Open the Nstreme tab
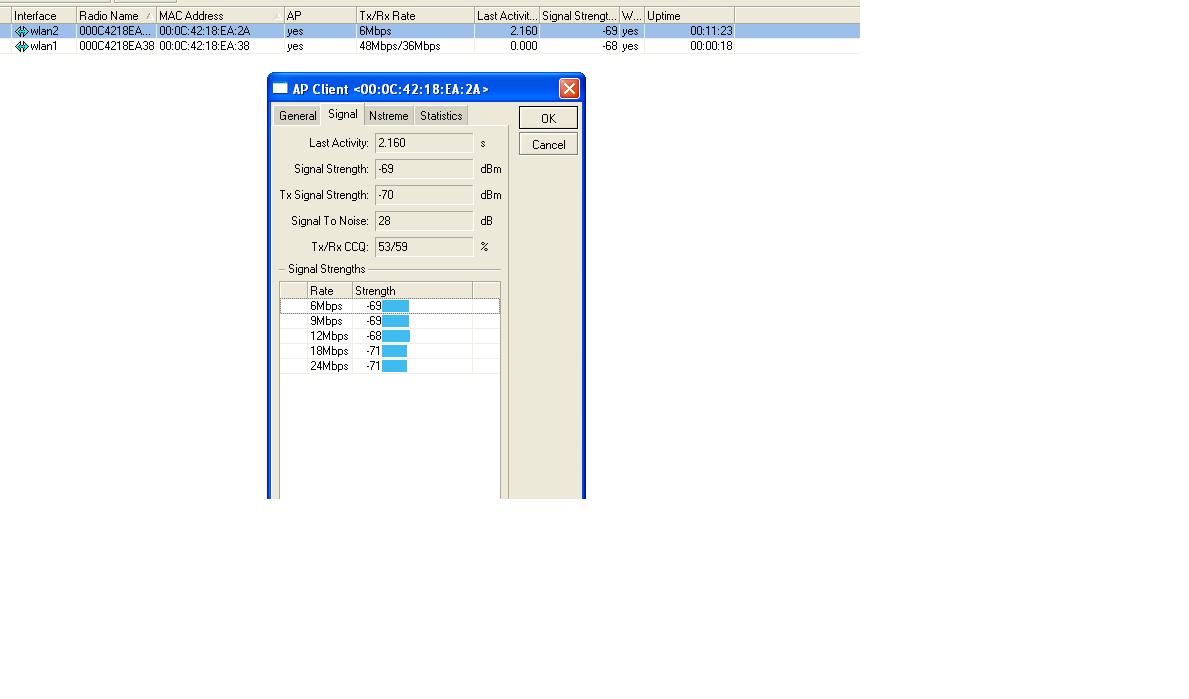 pyautogui.click(x=389, y=116)
